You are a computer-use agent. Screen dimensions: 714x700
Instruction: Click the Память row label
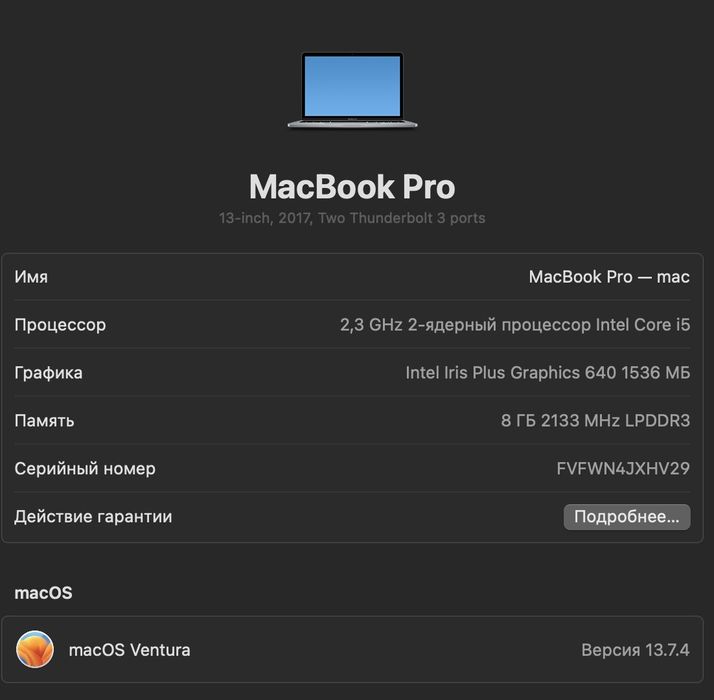44,420
